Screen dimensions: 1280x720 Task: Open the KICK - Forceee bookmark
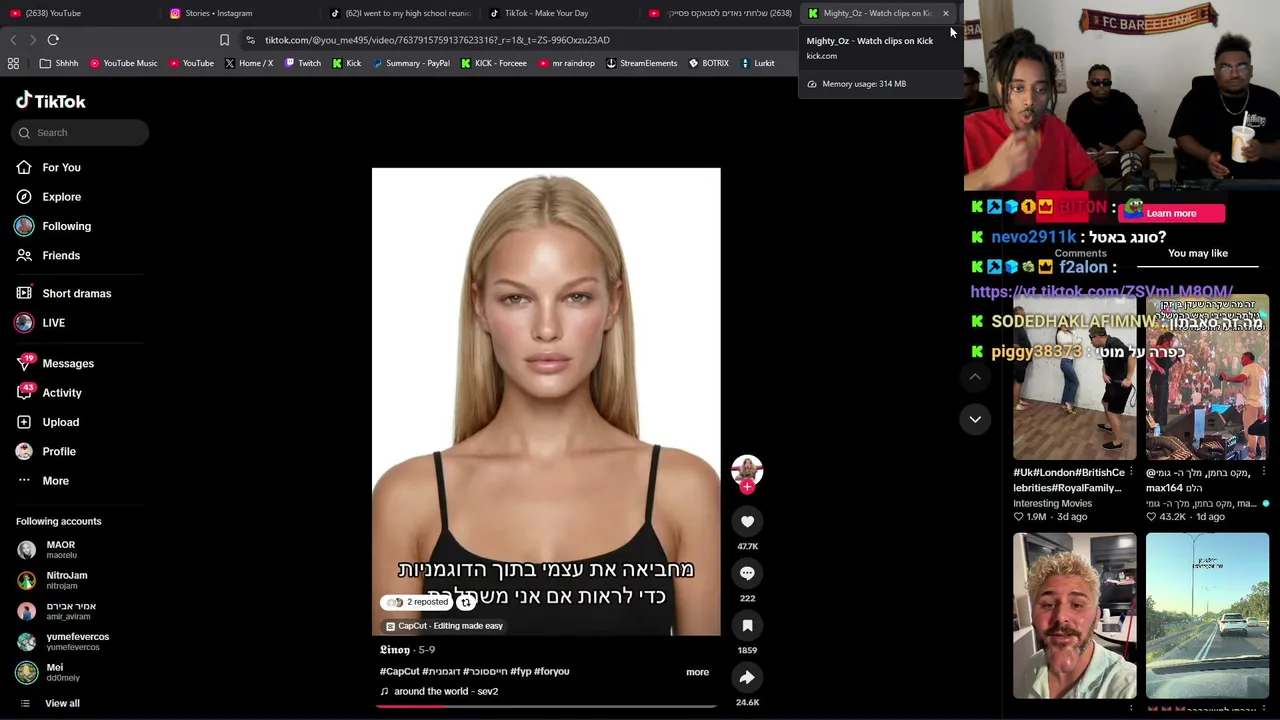(493, 63)
